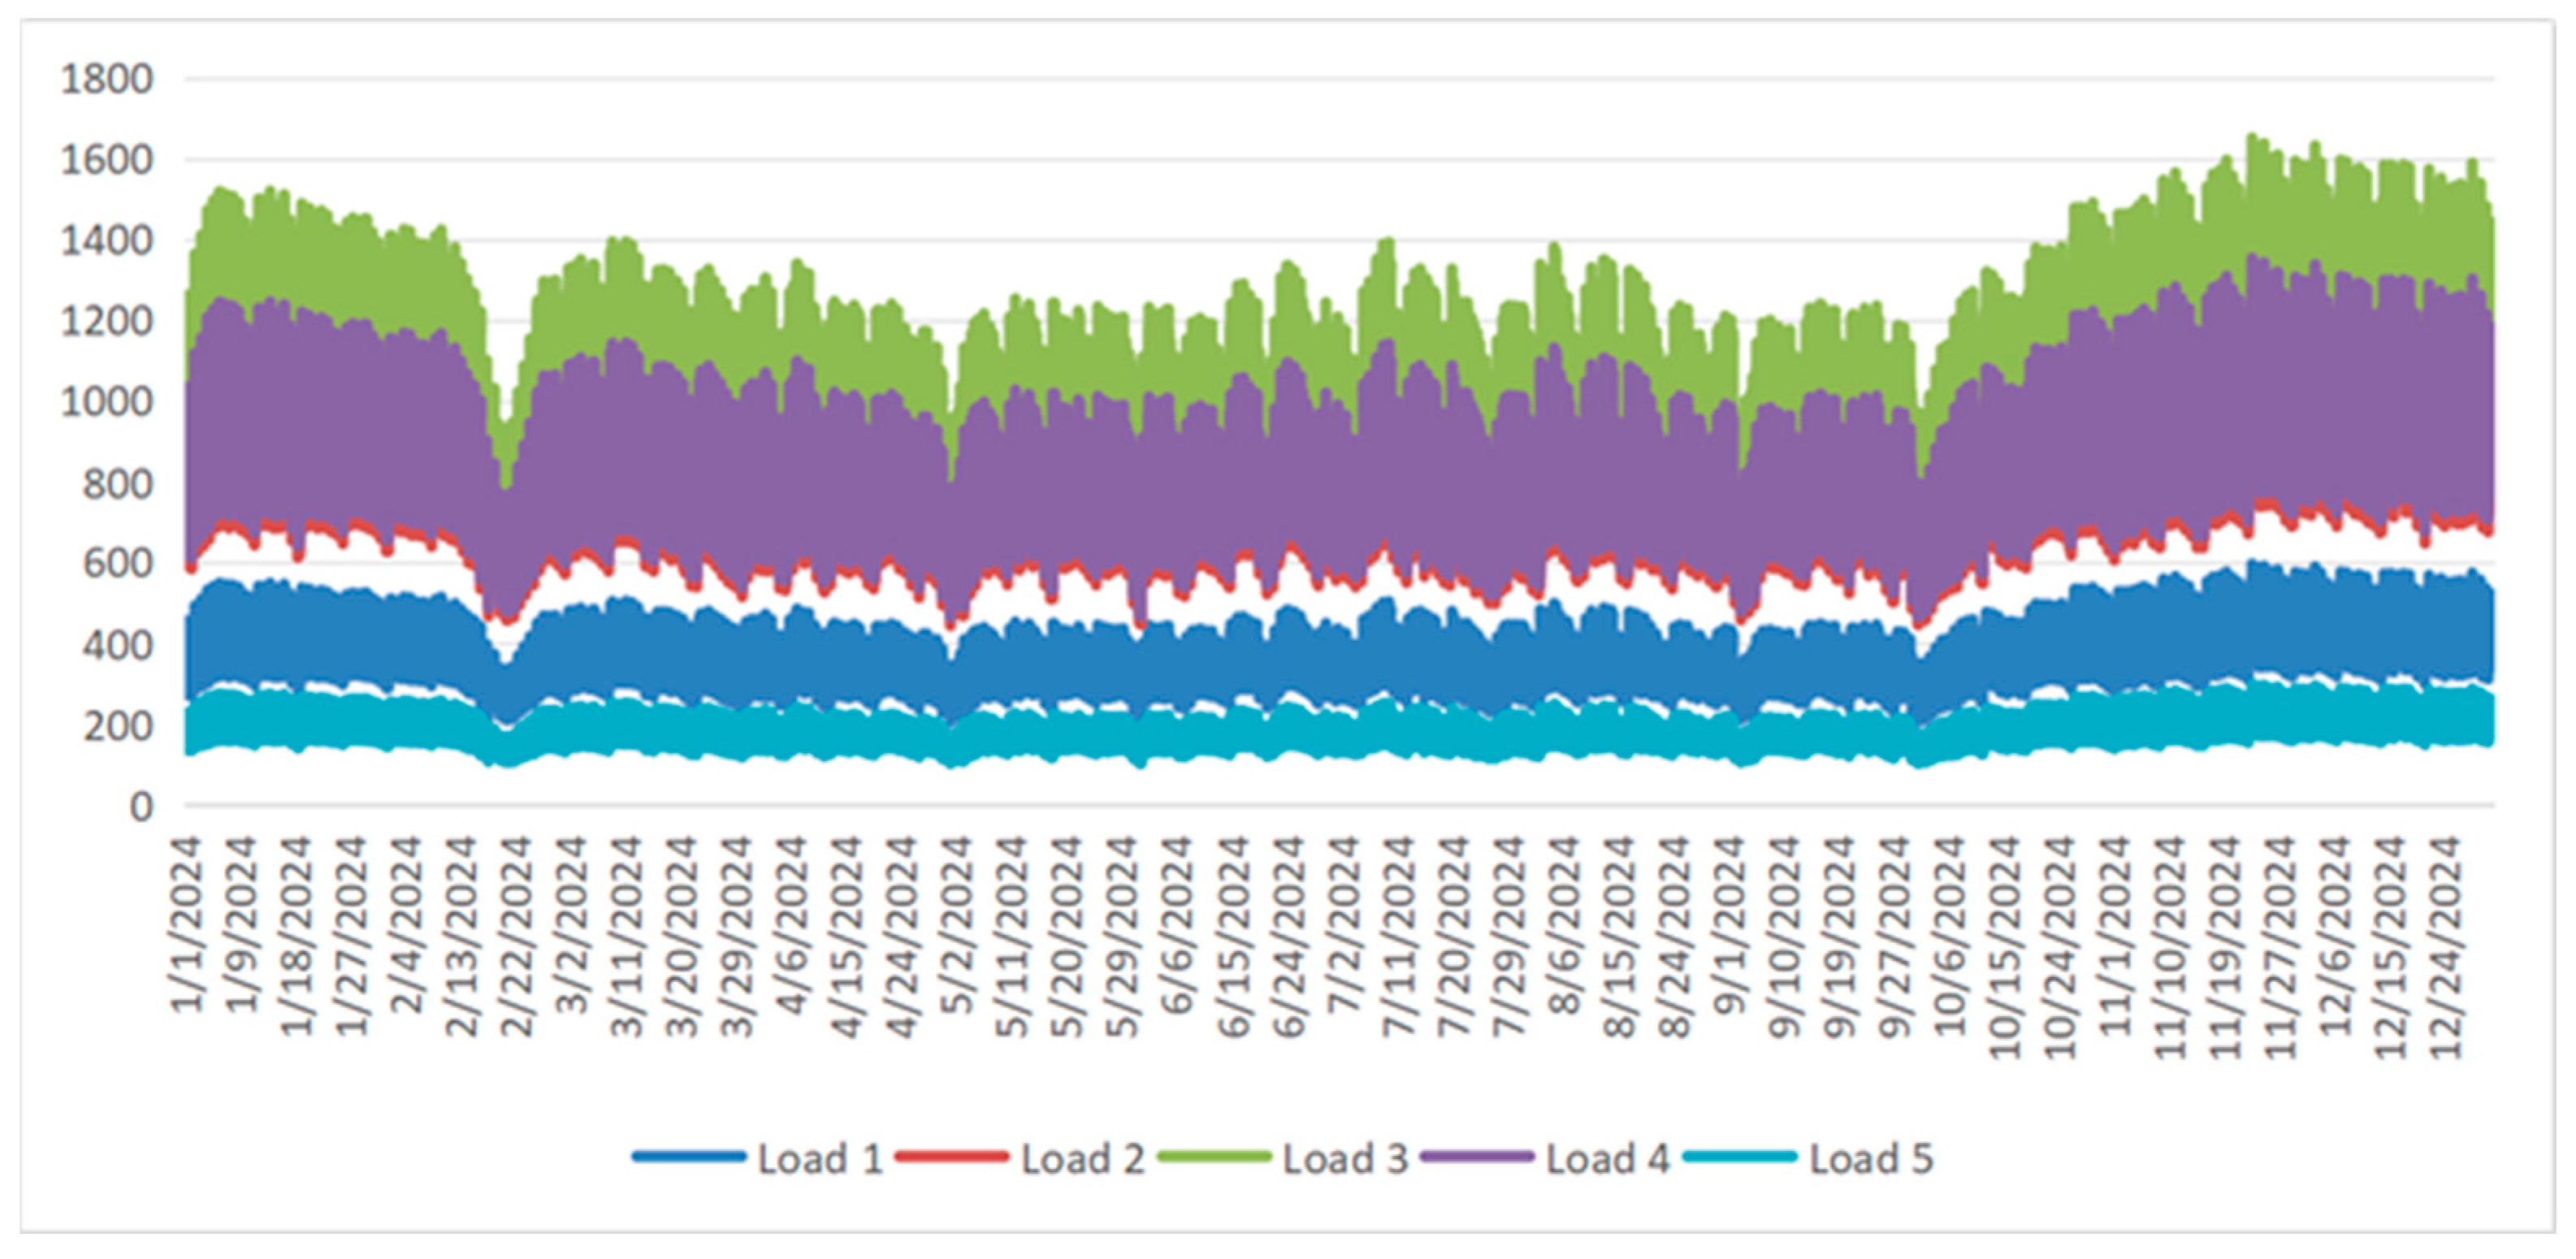Click the 9/1/2024 date axis label
Viewport: 2576px width, 1259px height.
click(1729, 926)
